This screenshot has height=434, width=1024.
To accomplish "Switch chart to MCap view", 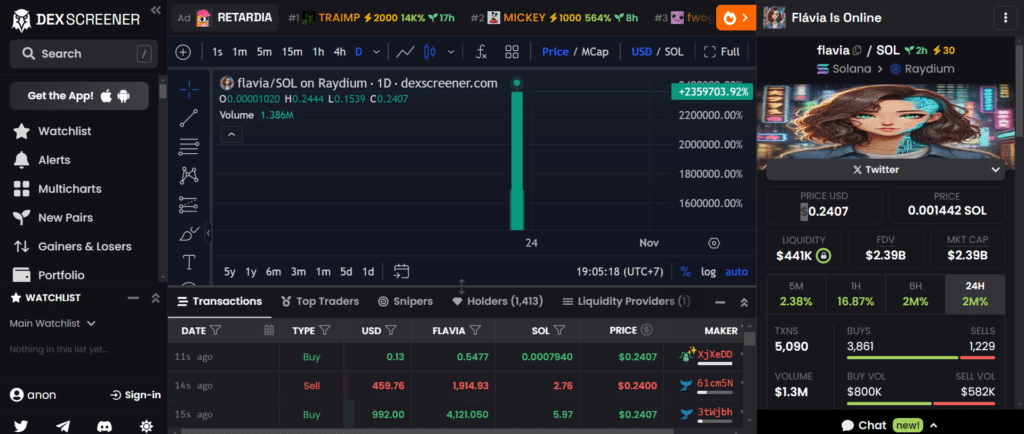I will tap(596, 52).
